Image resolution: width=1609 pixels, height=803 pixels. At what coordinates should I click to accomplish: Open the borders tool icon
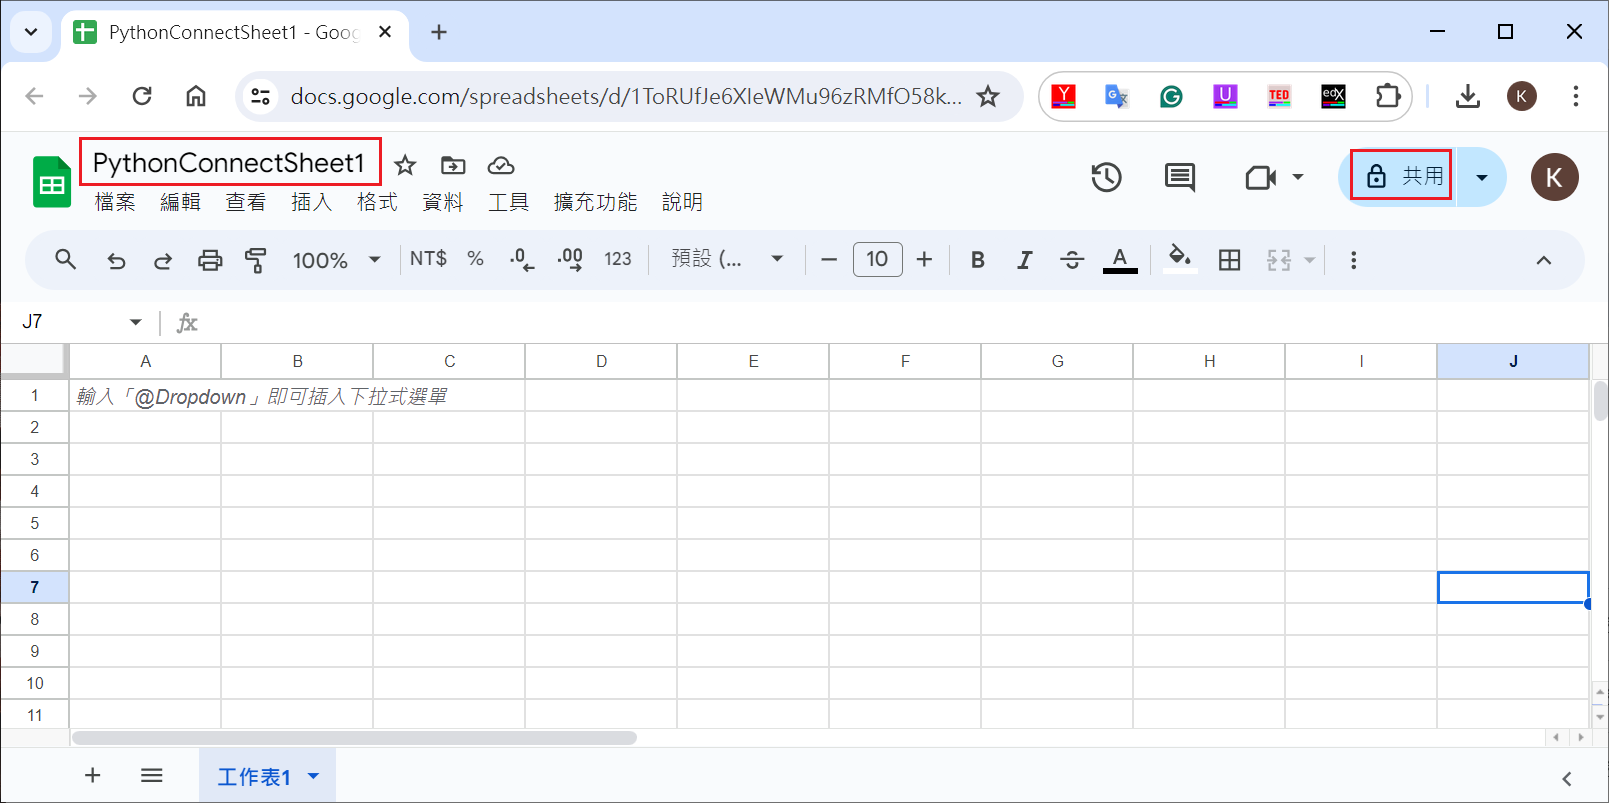click(1229, 260)
